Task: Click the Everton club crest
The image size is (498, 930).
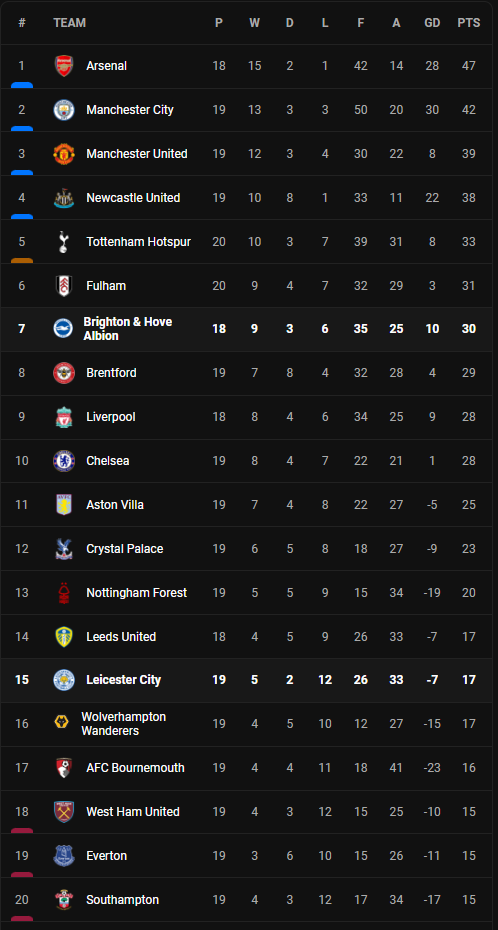Action: (63, 856)
